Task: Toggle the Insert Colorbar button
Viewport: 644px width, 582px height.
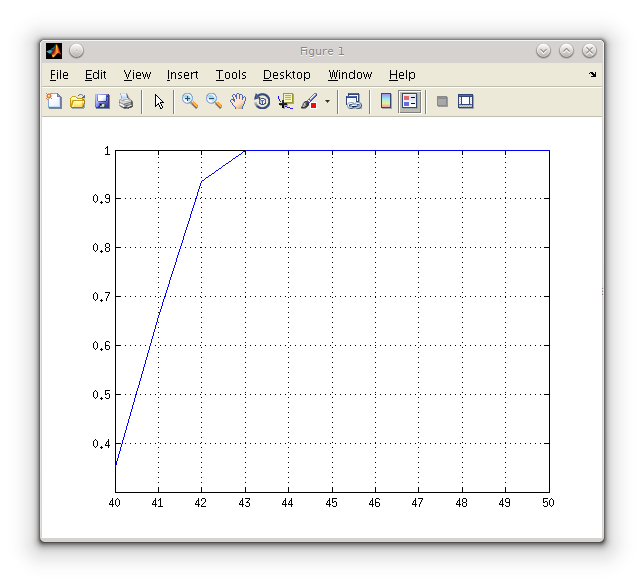Action: pos(386,101)
